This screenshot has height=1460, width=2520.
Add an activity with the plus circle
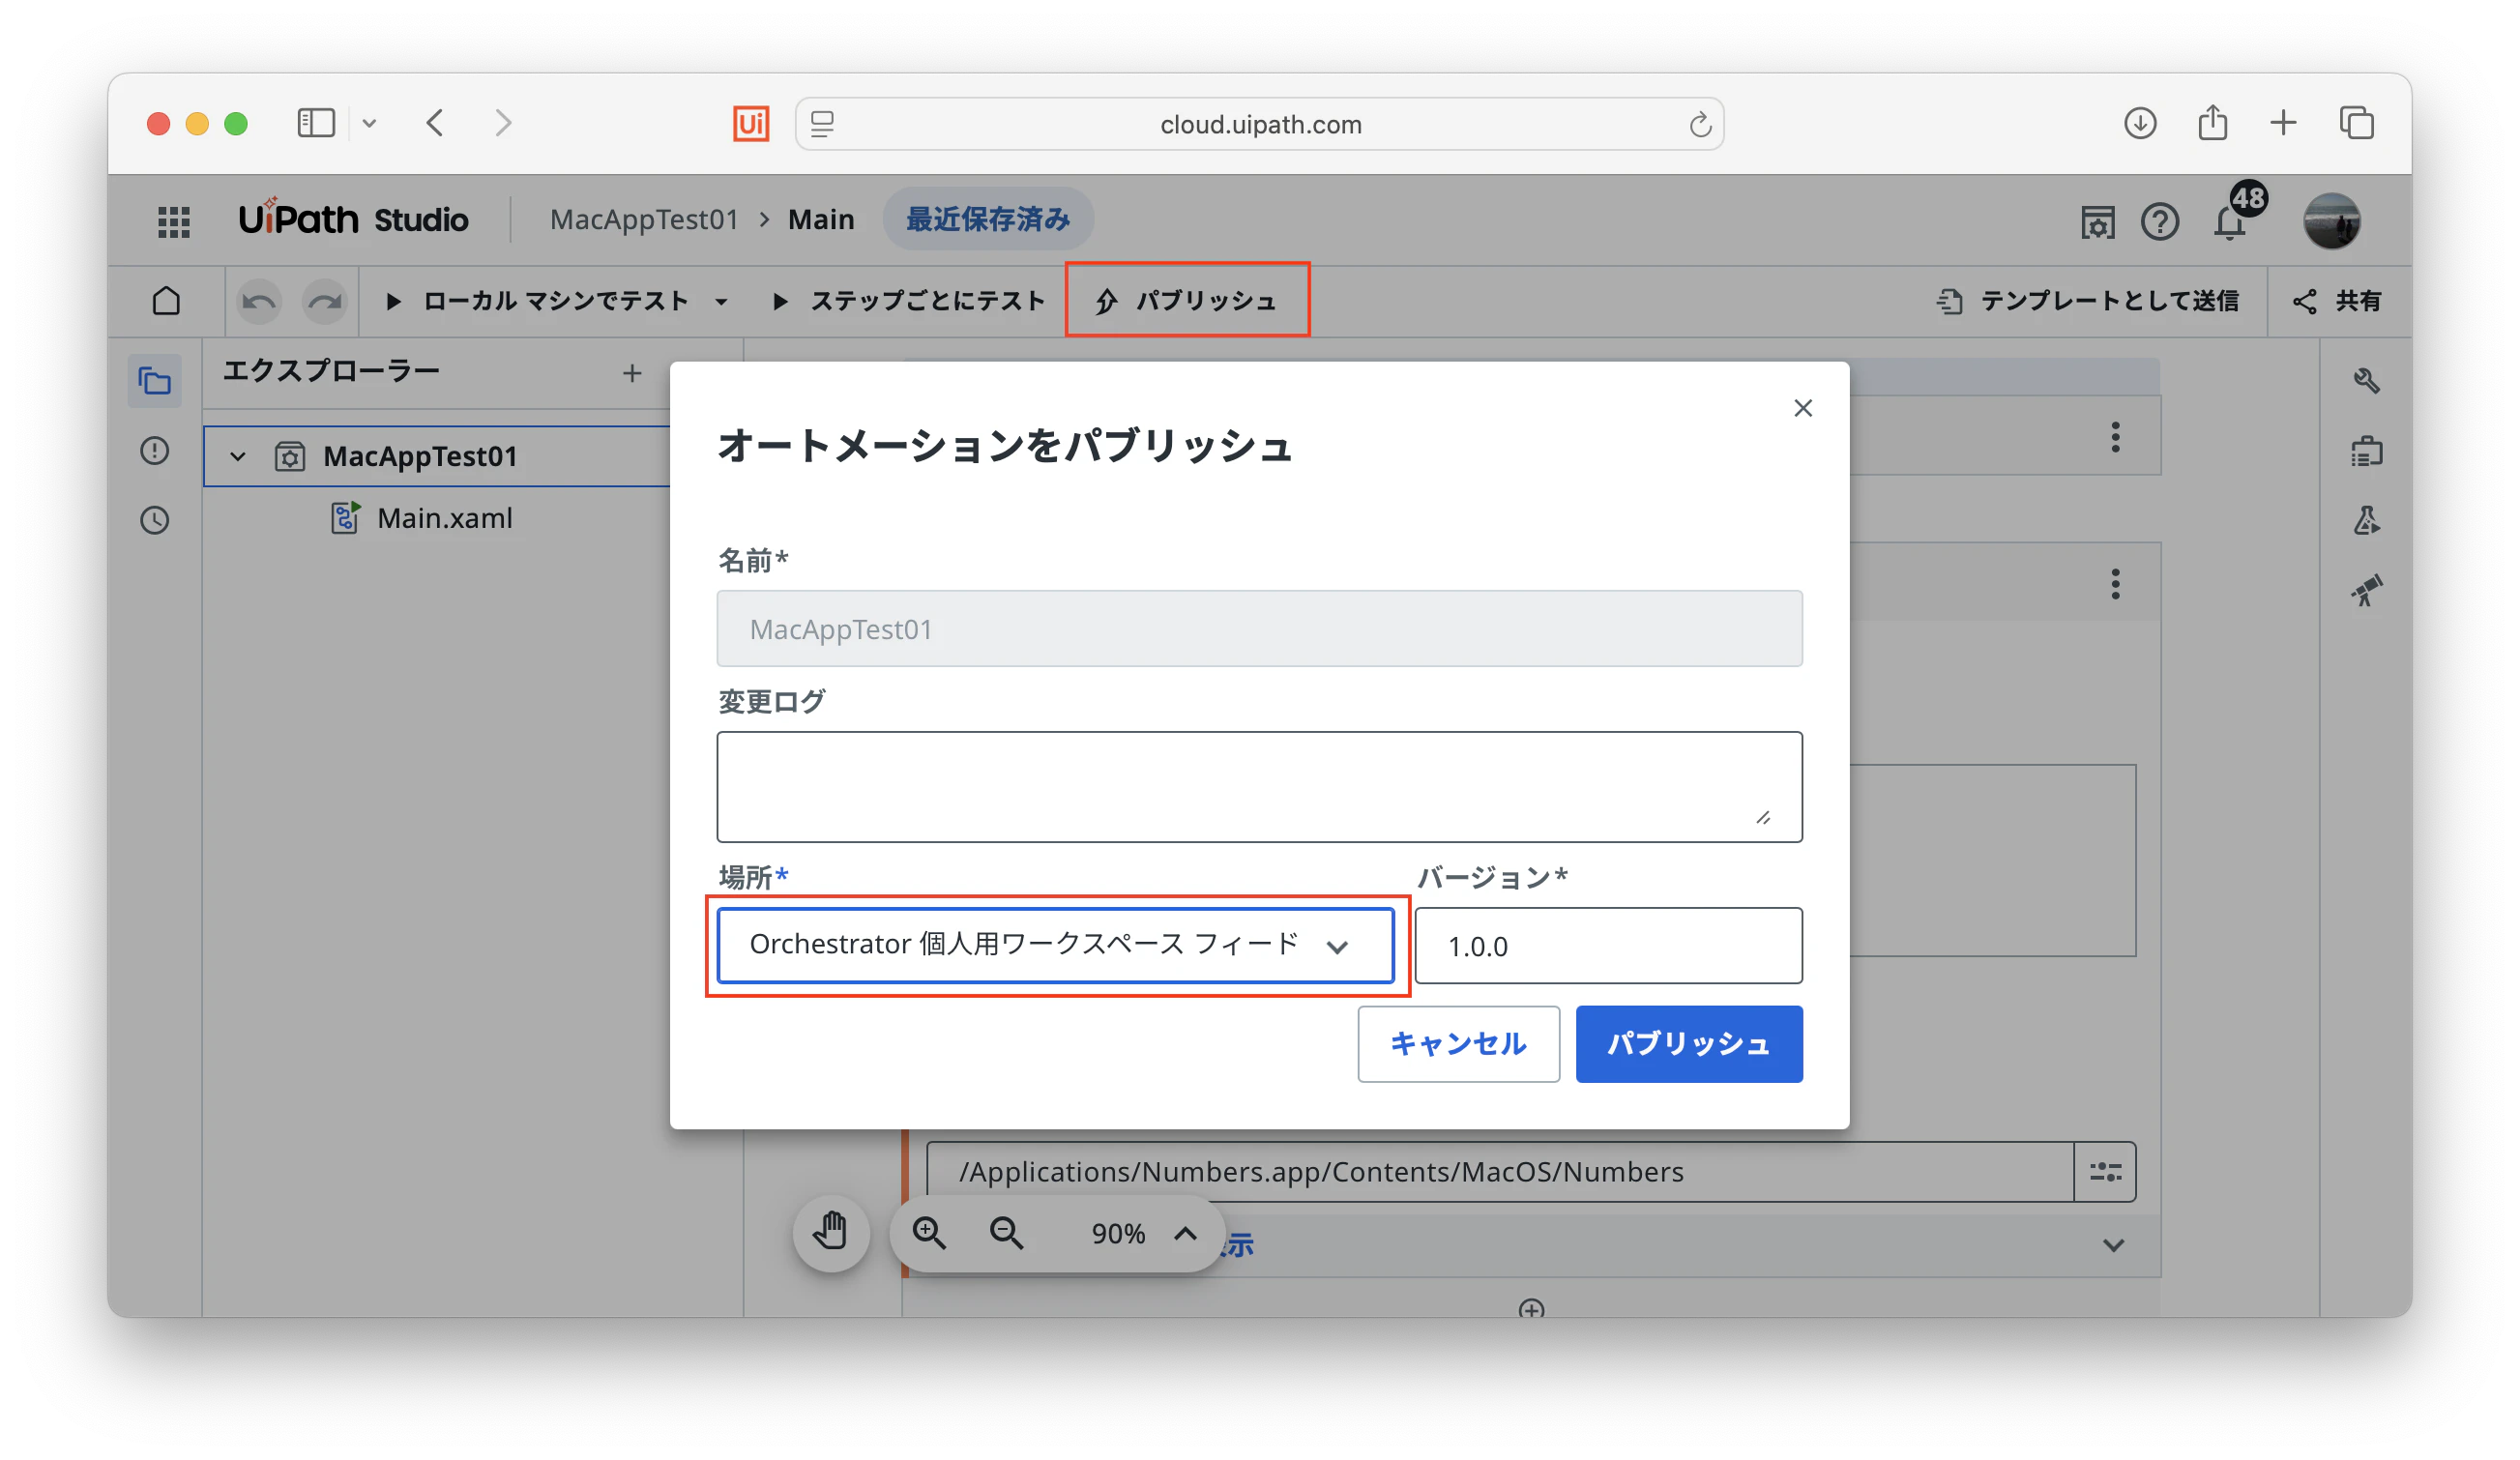[1531, 1308]
